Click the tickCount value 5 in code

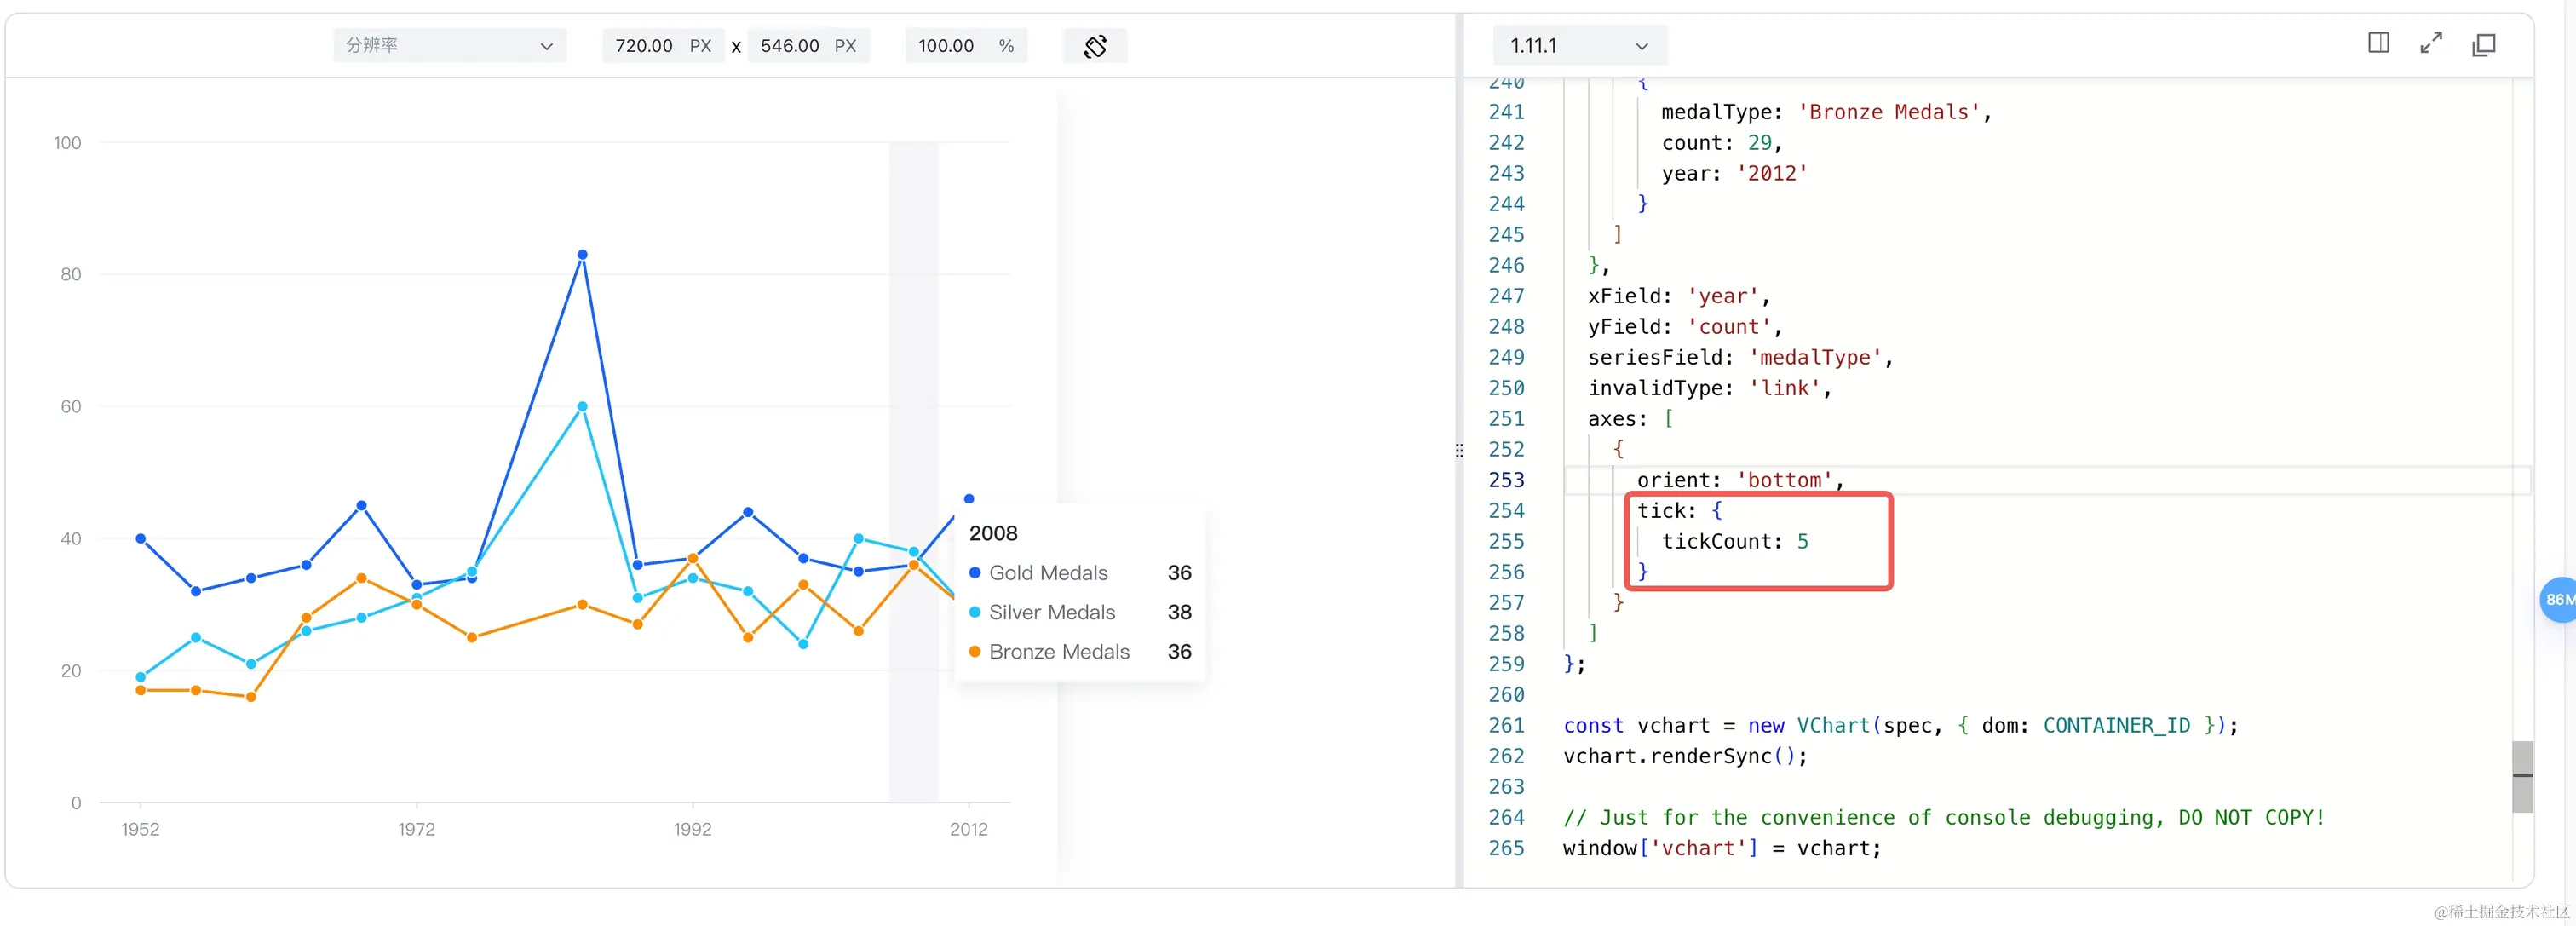coord(1802,542)
